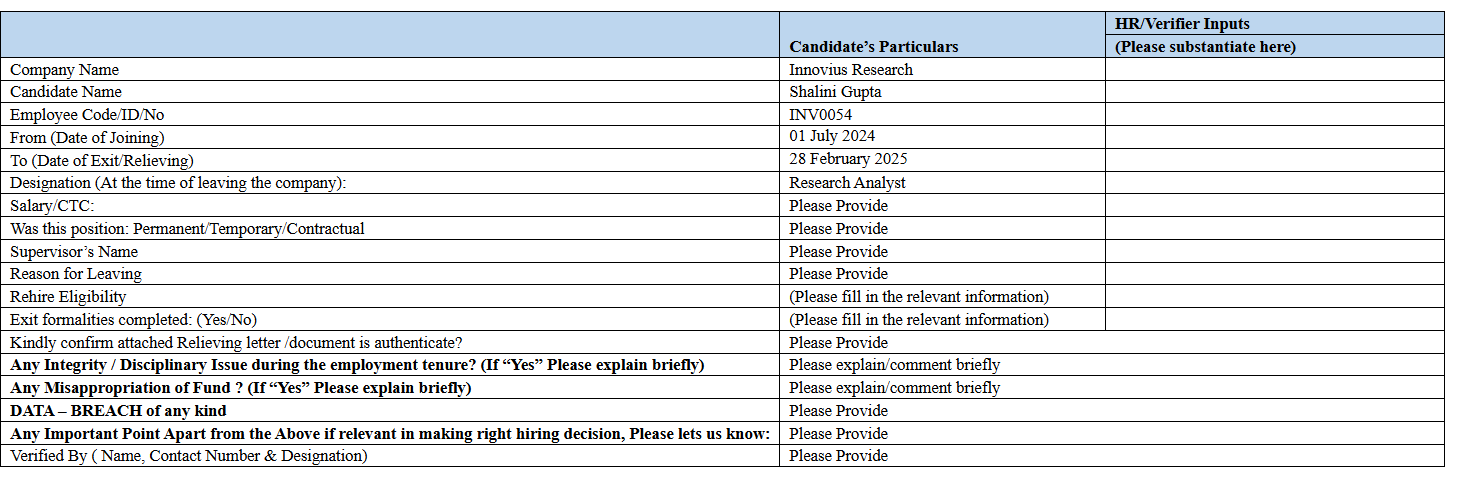
Task: Select the empty verifier cell for Date of Joining
Action: 1274,137
